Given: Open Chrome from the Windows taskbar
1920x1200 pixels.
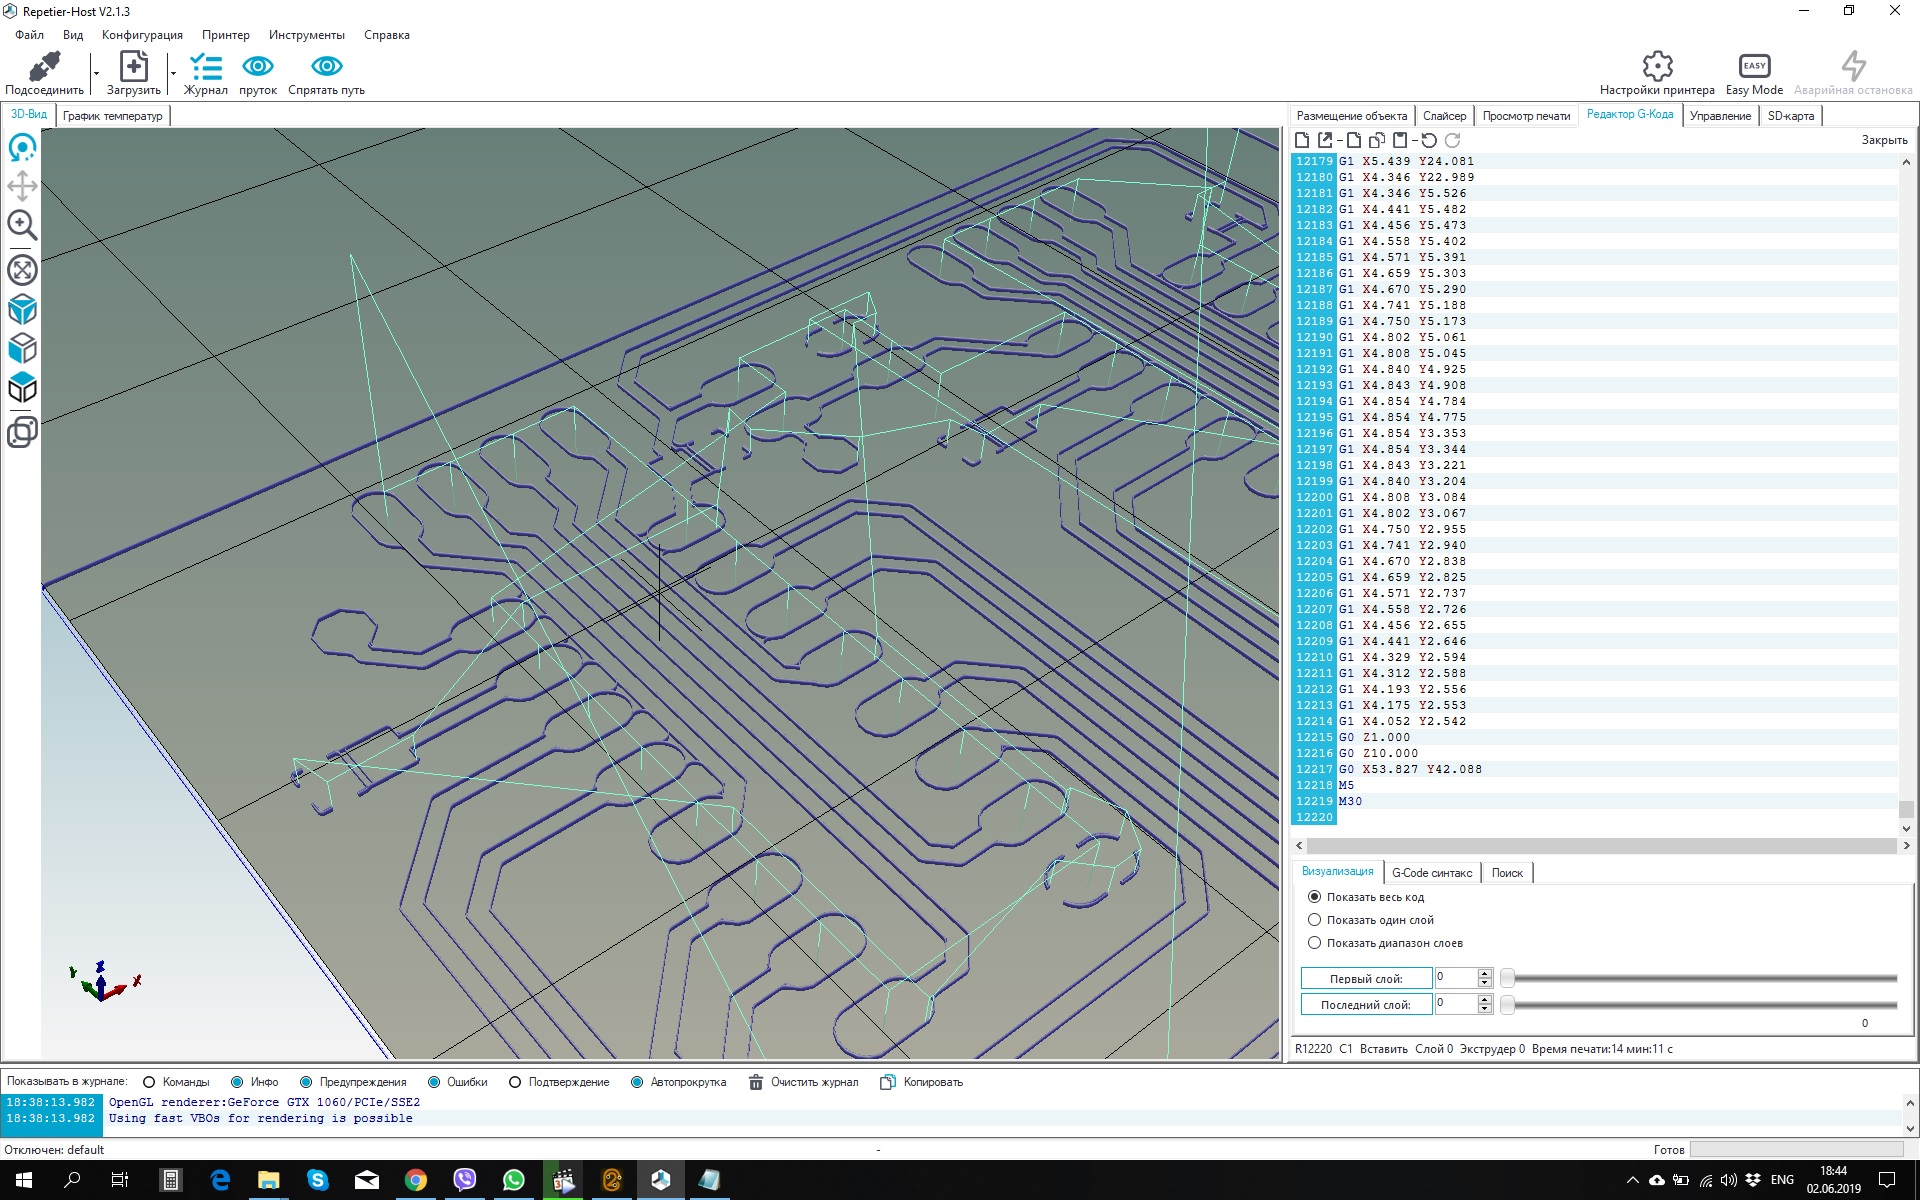Looking at the screenshot, I should tap(416, 1180).
